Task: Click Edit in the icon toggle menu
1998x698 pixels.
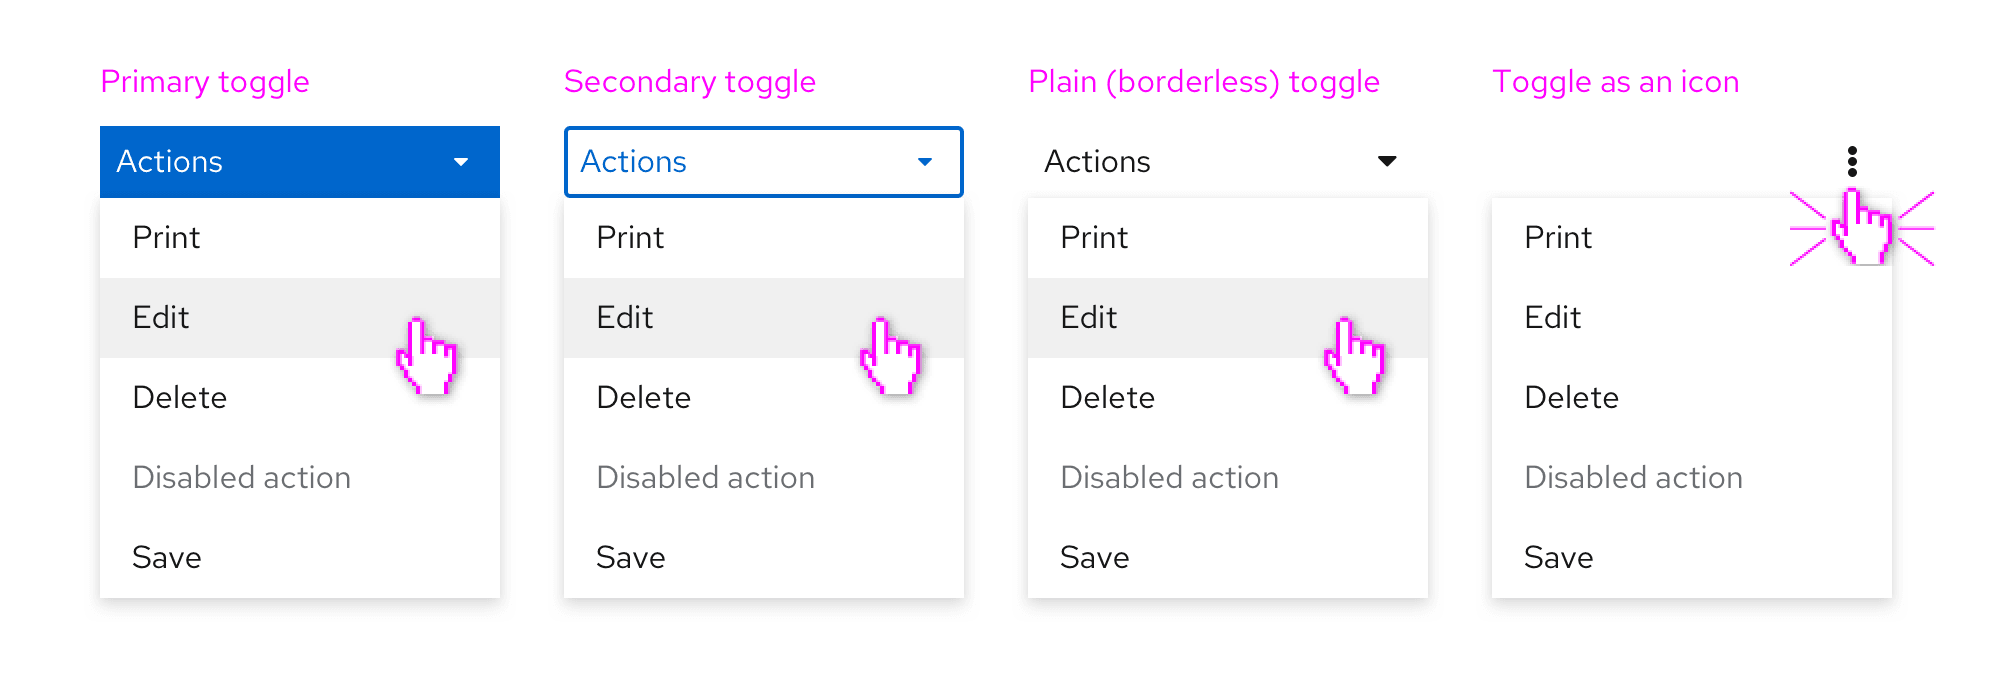Action: pyautogui.click(x=1692, y=318)
